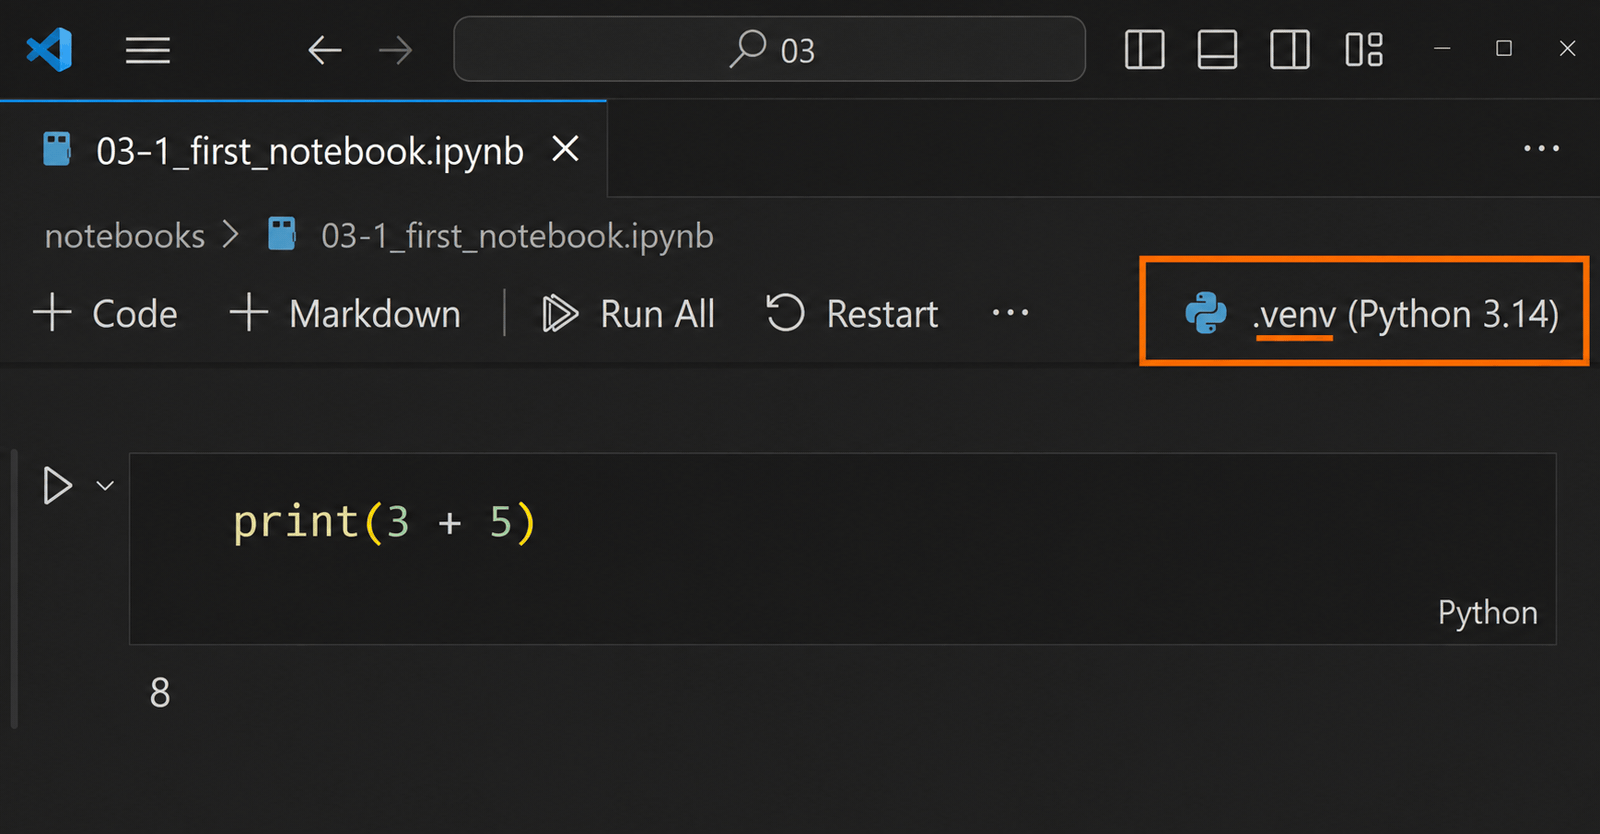Open the customize layout icon
This screenshot has width=1600, height=834.
click(x=1364, y=49)
